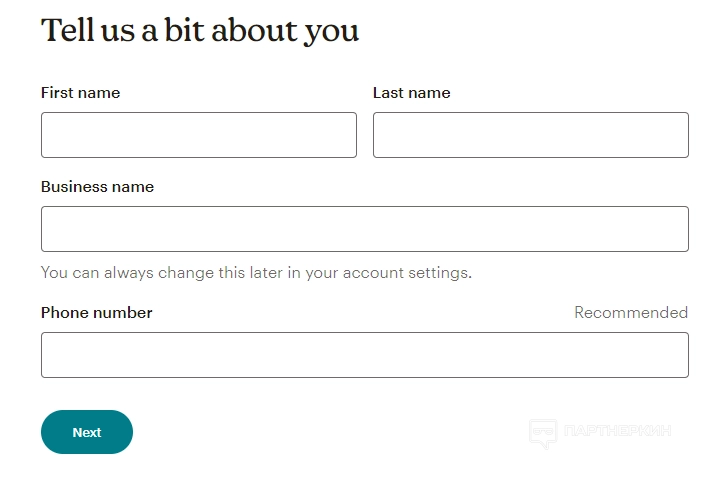Activate the box below the Recommended hint

pyautogui.click(x=364, y=355)
